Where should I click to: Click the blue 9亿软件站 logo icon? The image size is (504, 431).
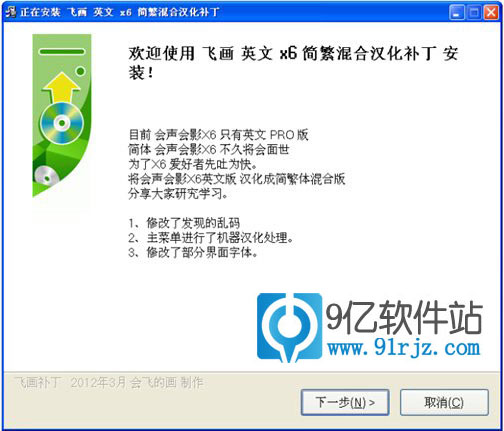coord(289,327)
